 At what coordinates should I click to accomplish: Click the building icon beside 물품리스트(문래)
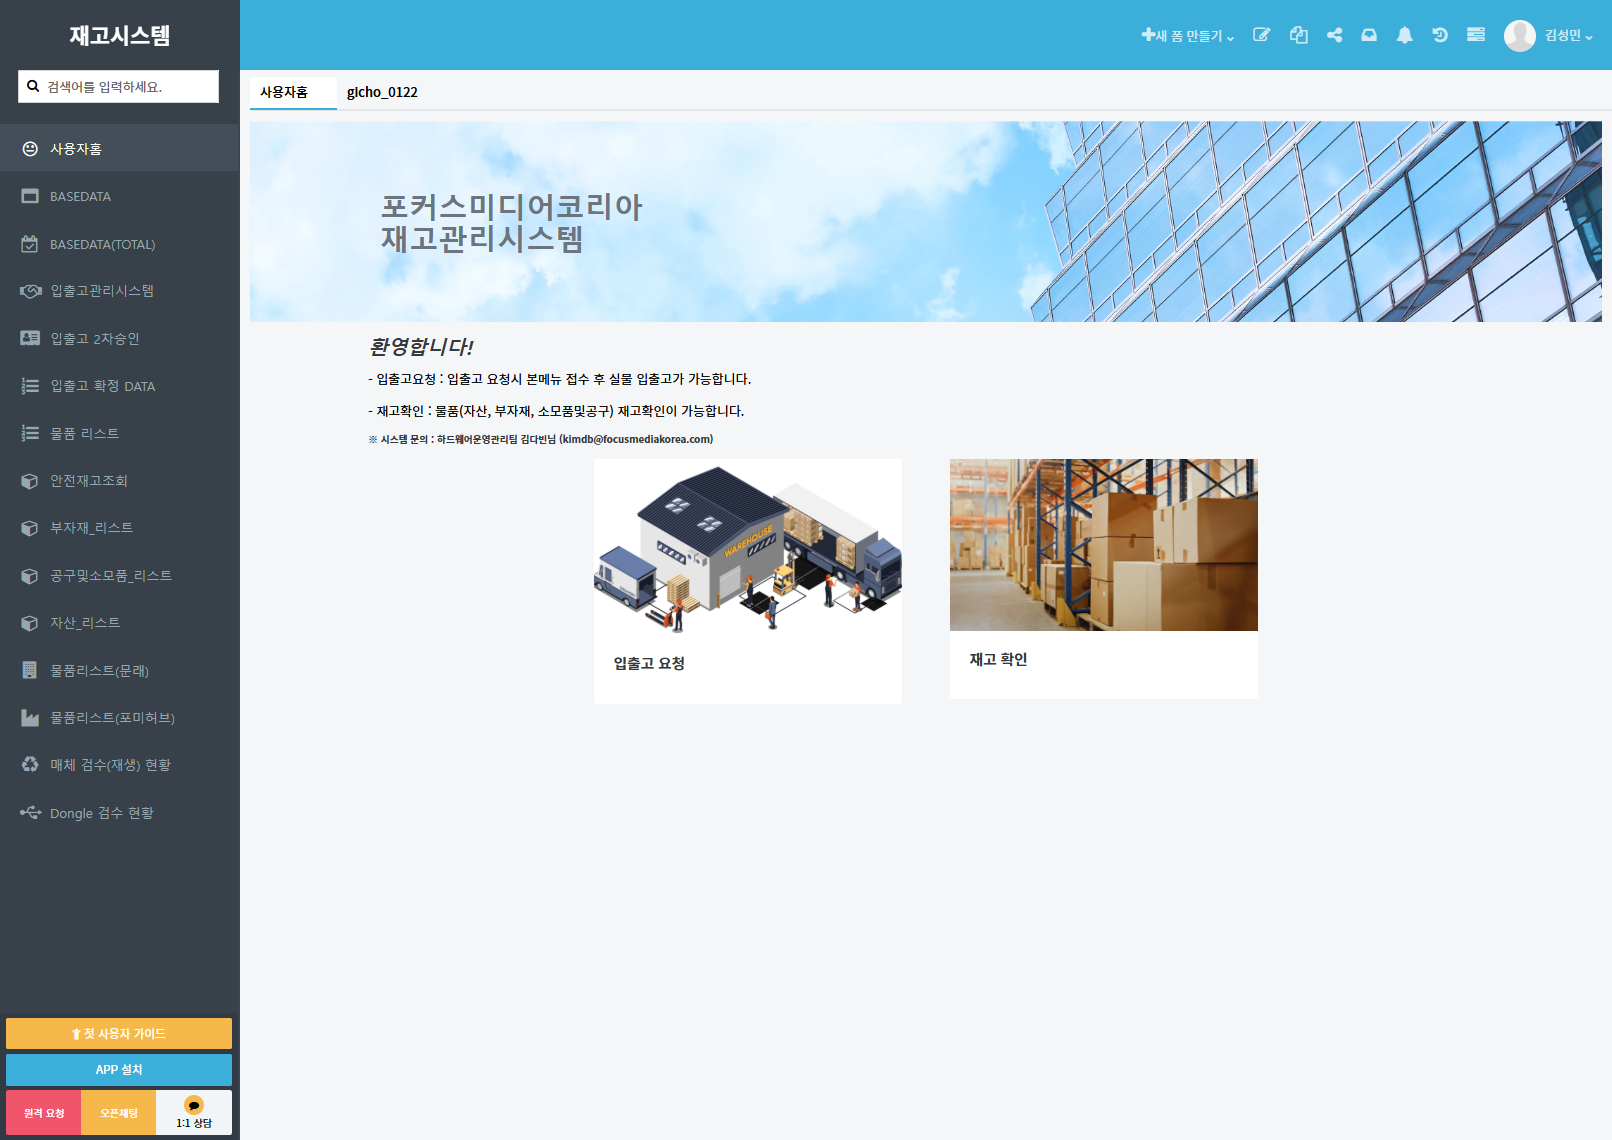click(x=30, y=670)
